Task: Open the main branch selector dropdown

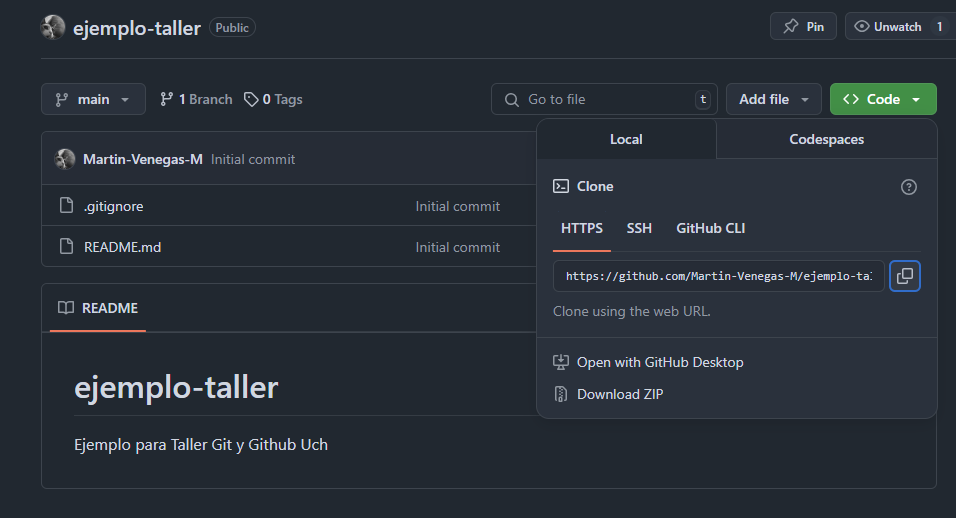Action: pyautogui.click(x=93, y=99)
